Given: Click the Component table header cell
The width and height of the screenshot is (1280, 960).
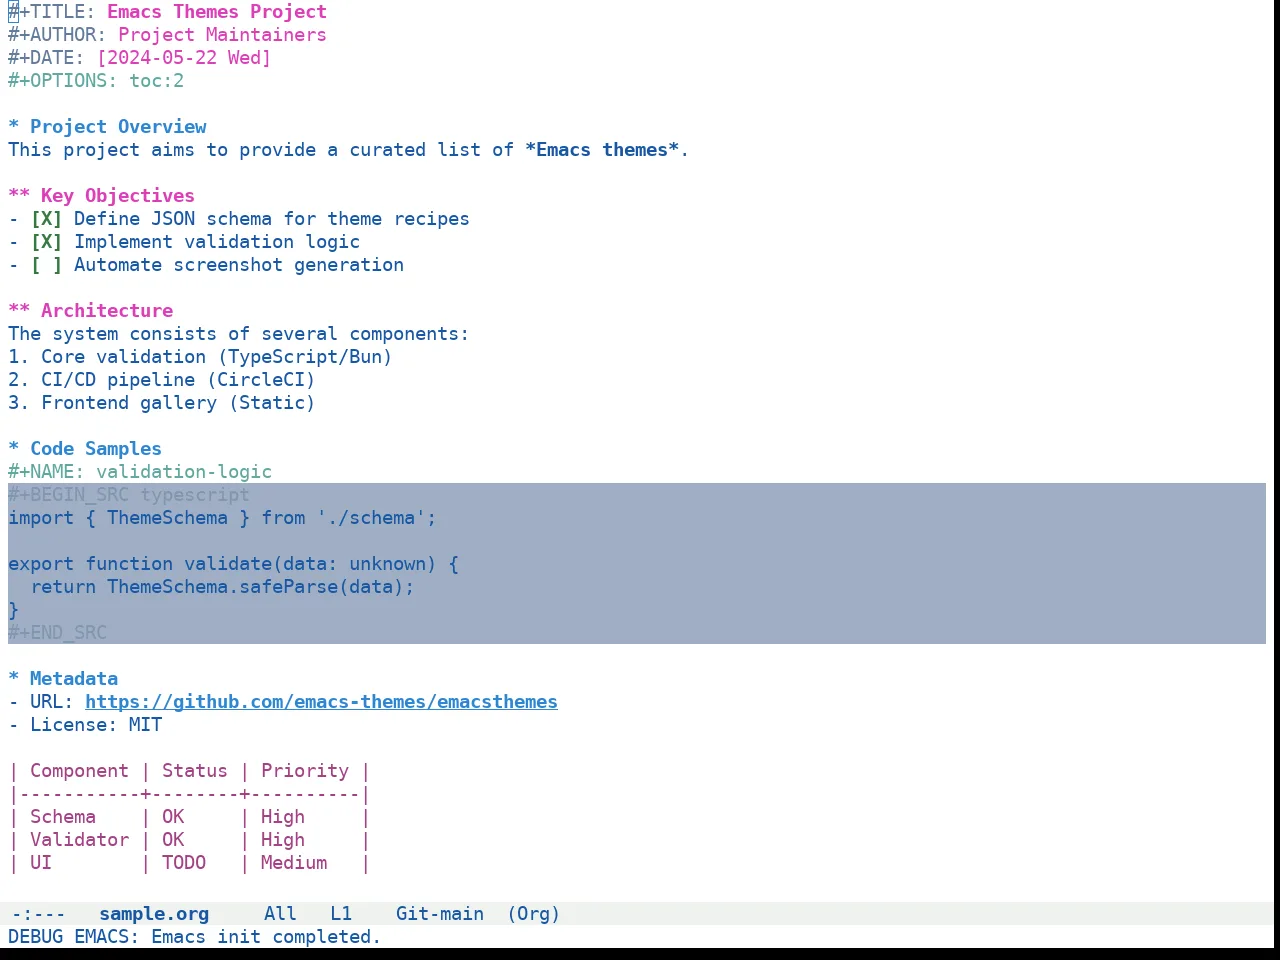Looking at the screenshot, I should 79,771.
